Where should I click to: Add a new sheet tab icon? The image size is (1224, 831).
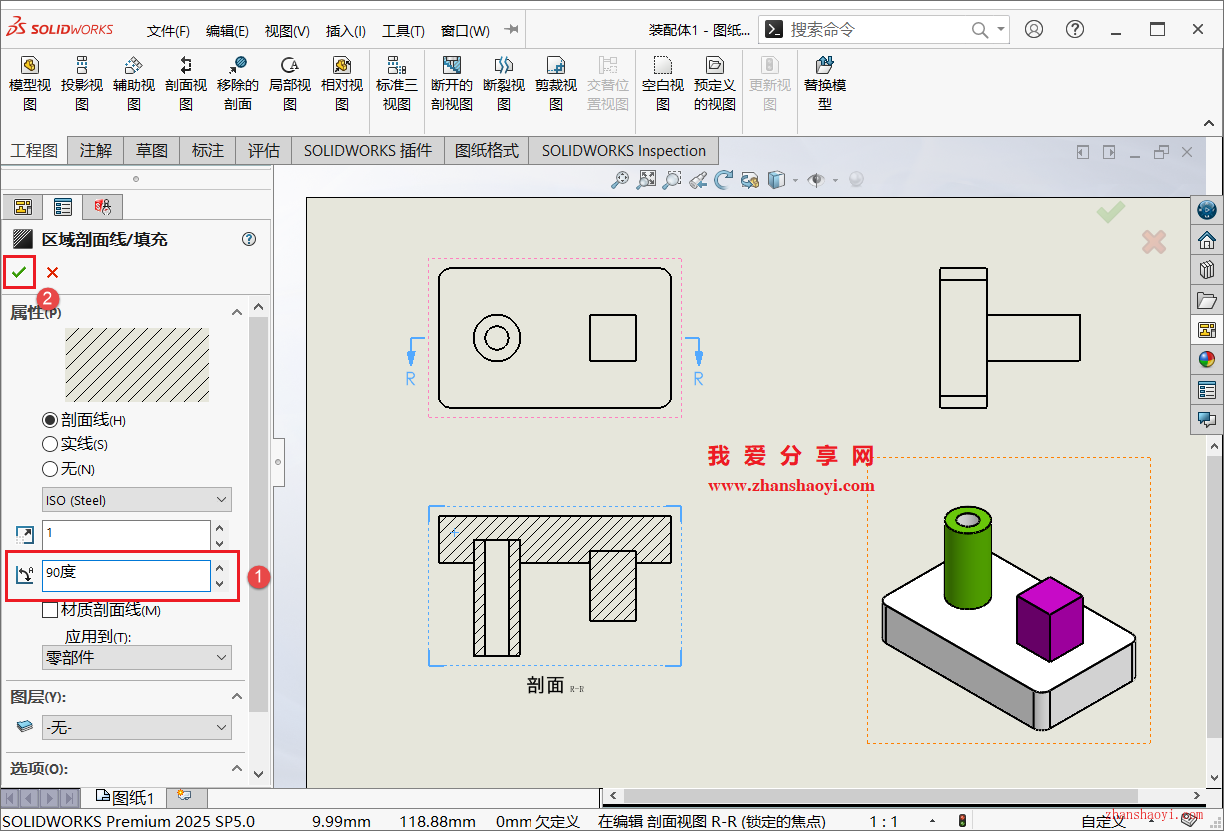(184, 796)
